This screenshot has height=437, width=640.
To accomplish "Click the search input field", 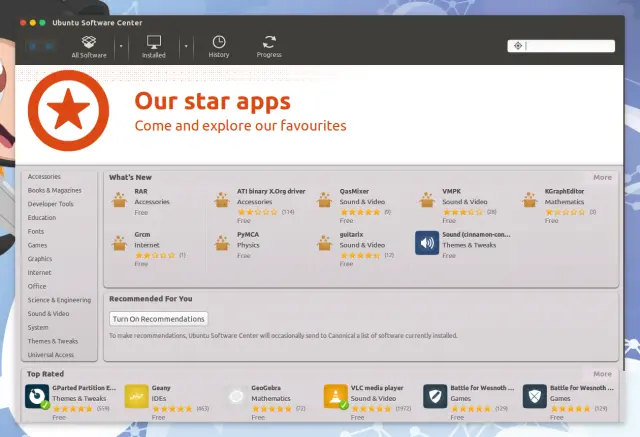I will click(x=568, y=46).
